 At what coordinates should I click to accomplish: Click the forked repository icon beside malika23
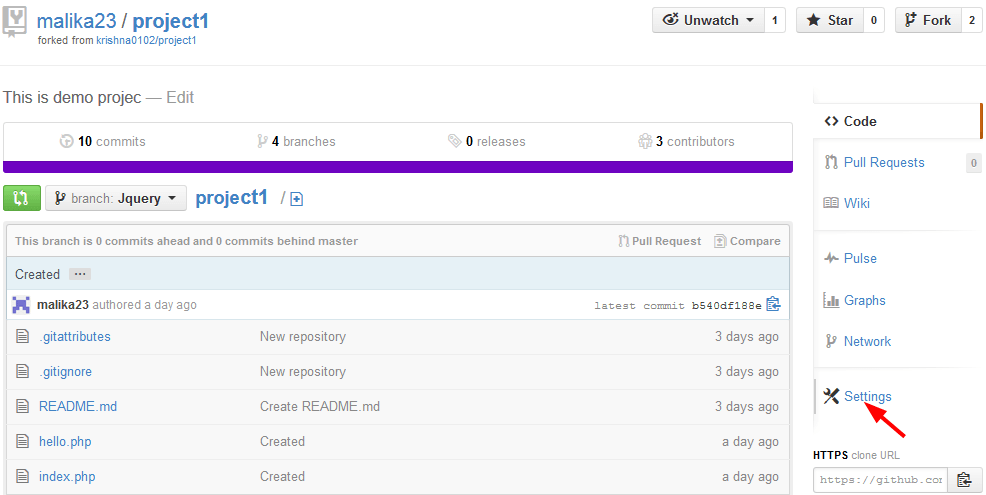click(x=14, y=23)
